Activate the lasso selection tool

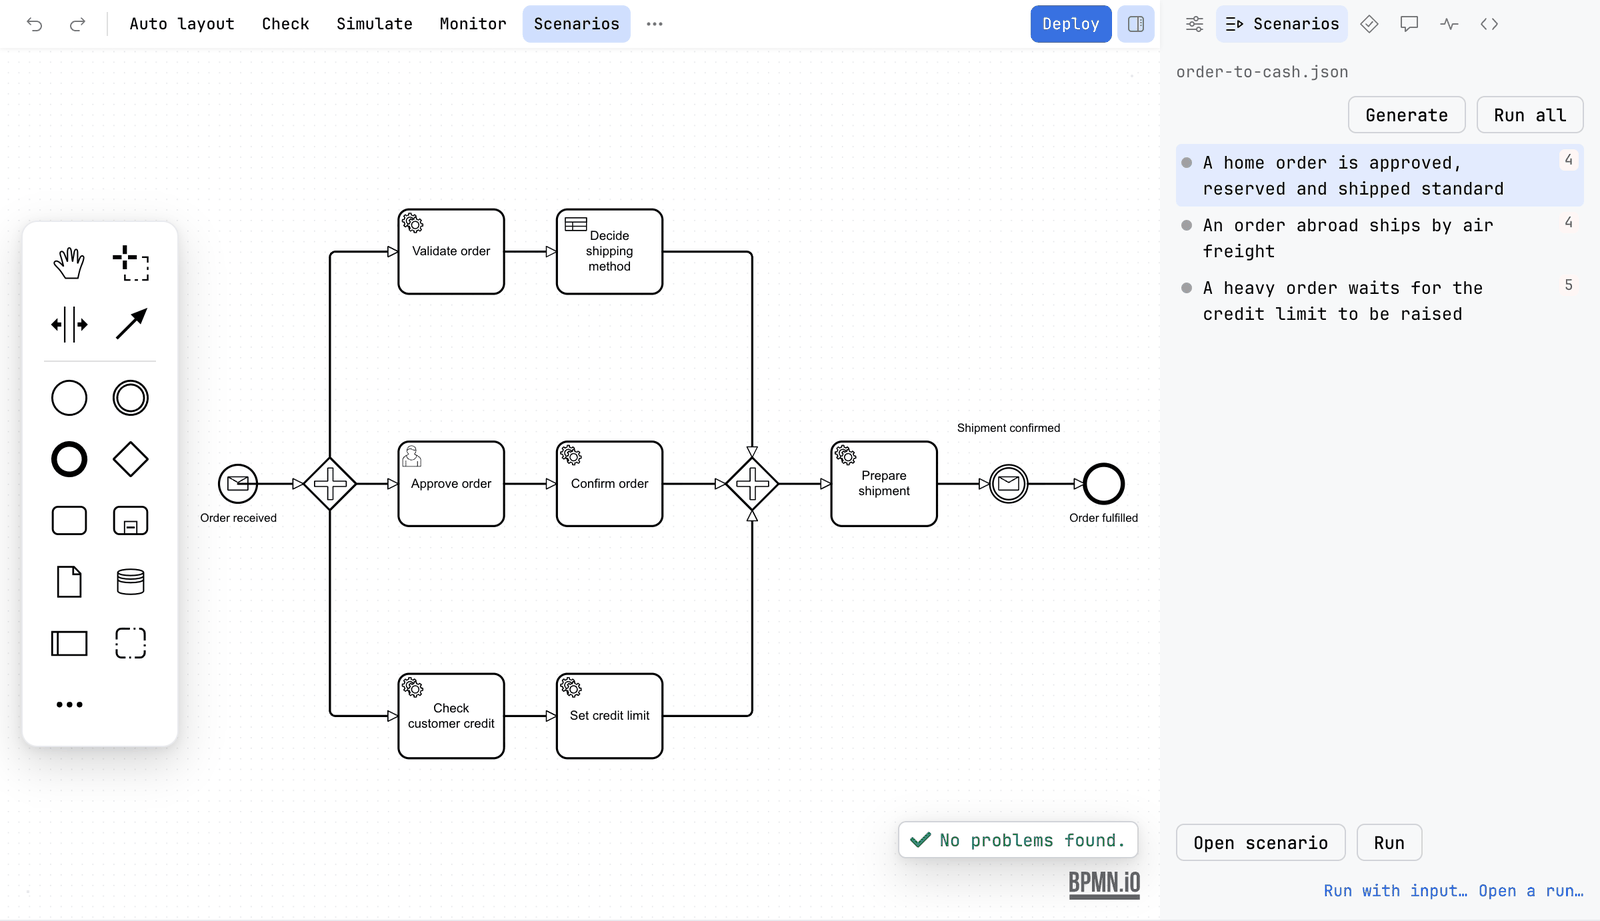pos(131,263)
